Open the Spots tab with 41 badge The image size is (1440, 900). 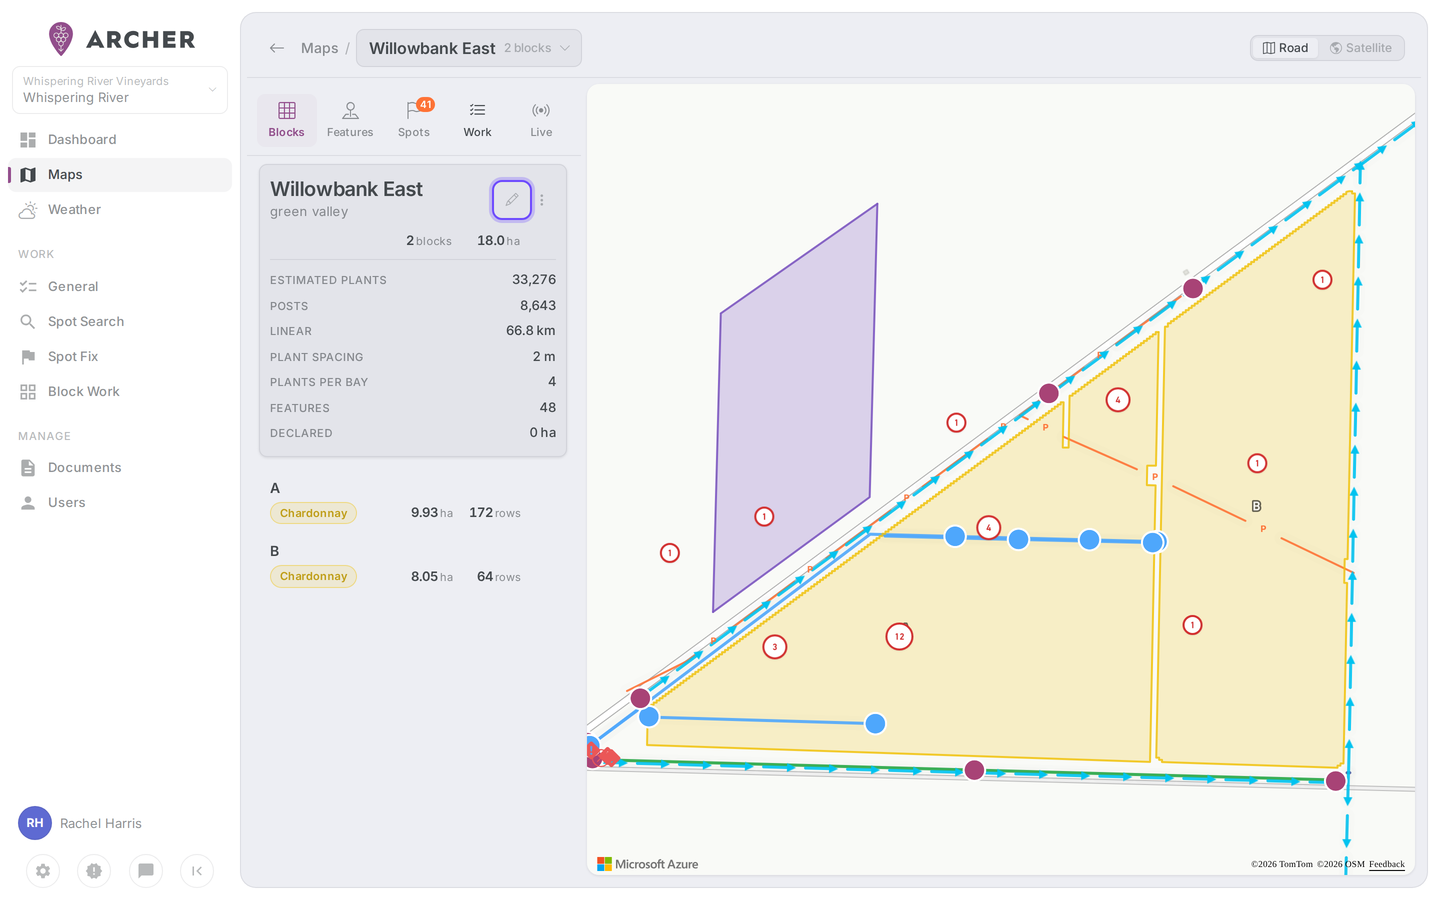(x=414, y=120)
